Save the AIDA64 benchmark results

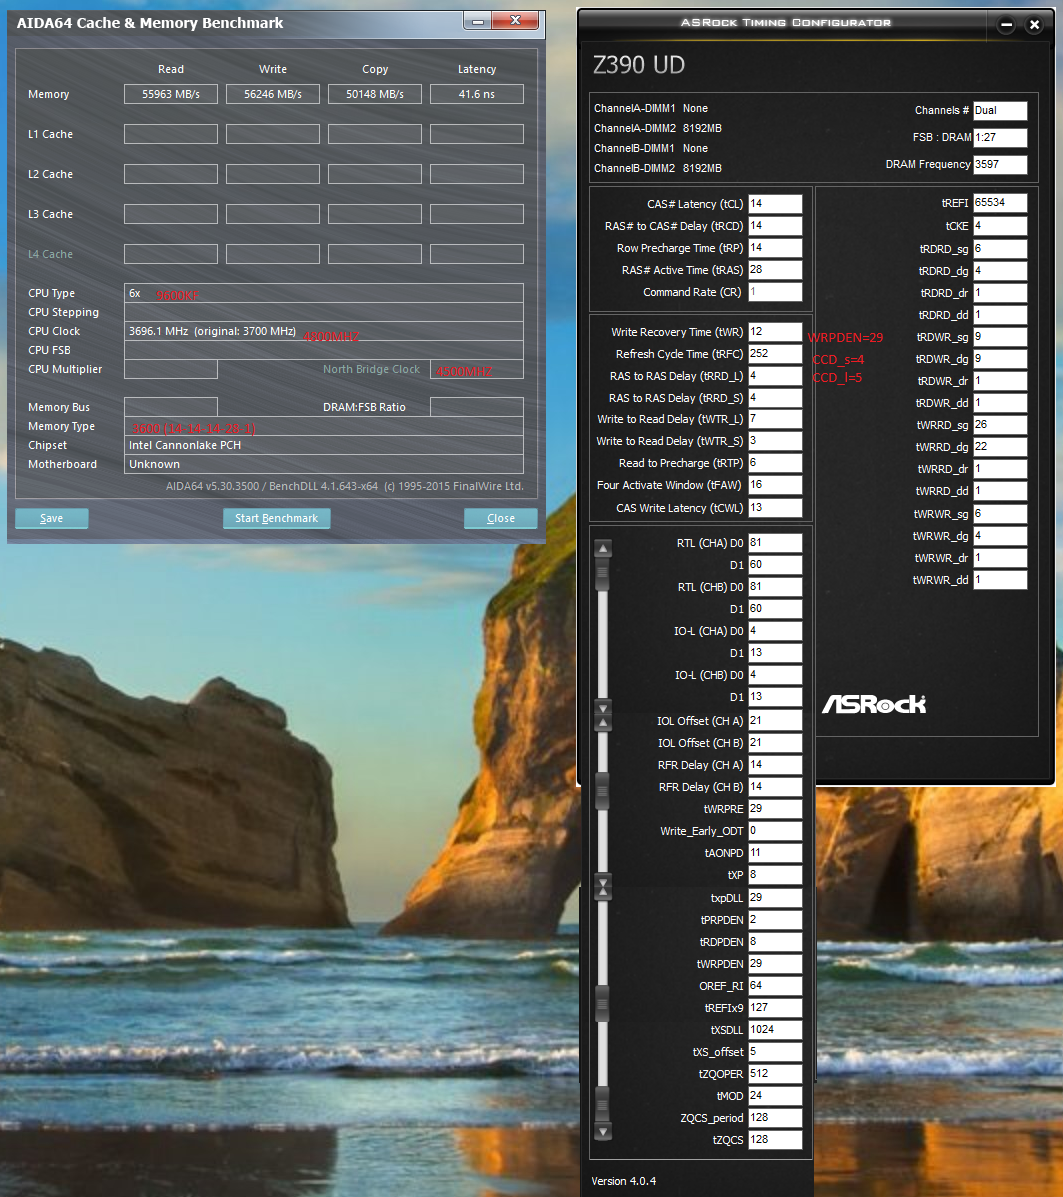pos(52,518)
